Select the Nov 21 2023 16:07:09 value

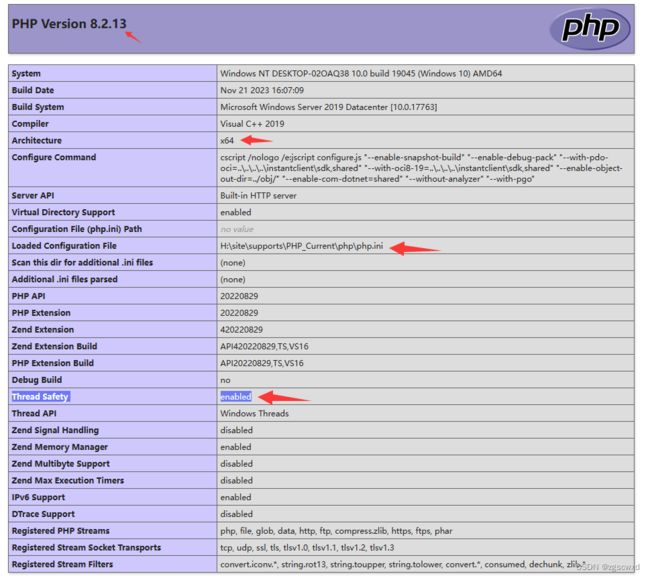pos(262,90)
